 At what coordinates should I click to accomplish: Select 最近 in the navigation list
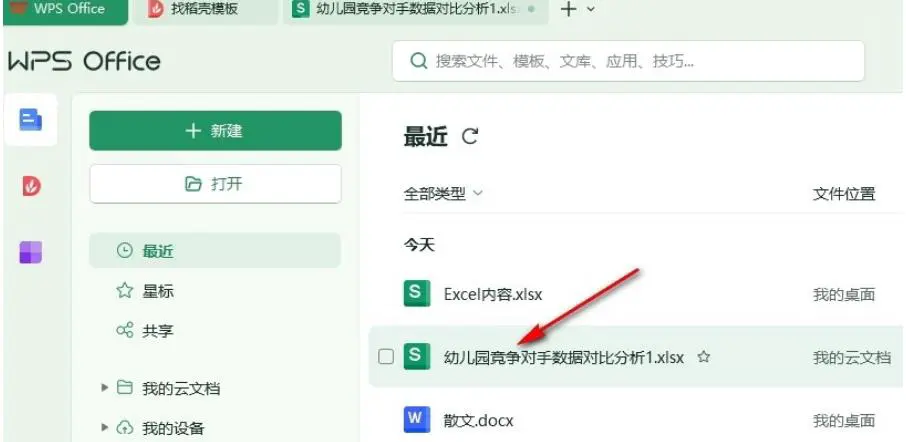(215, 251)
